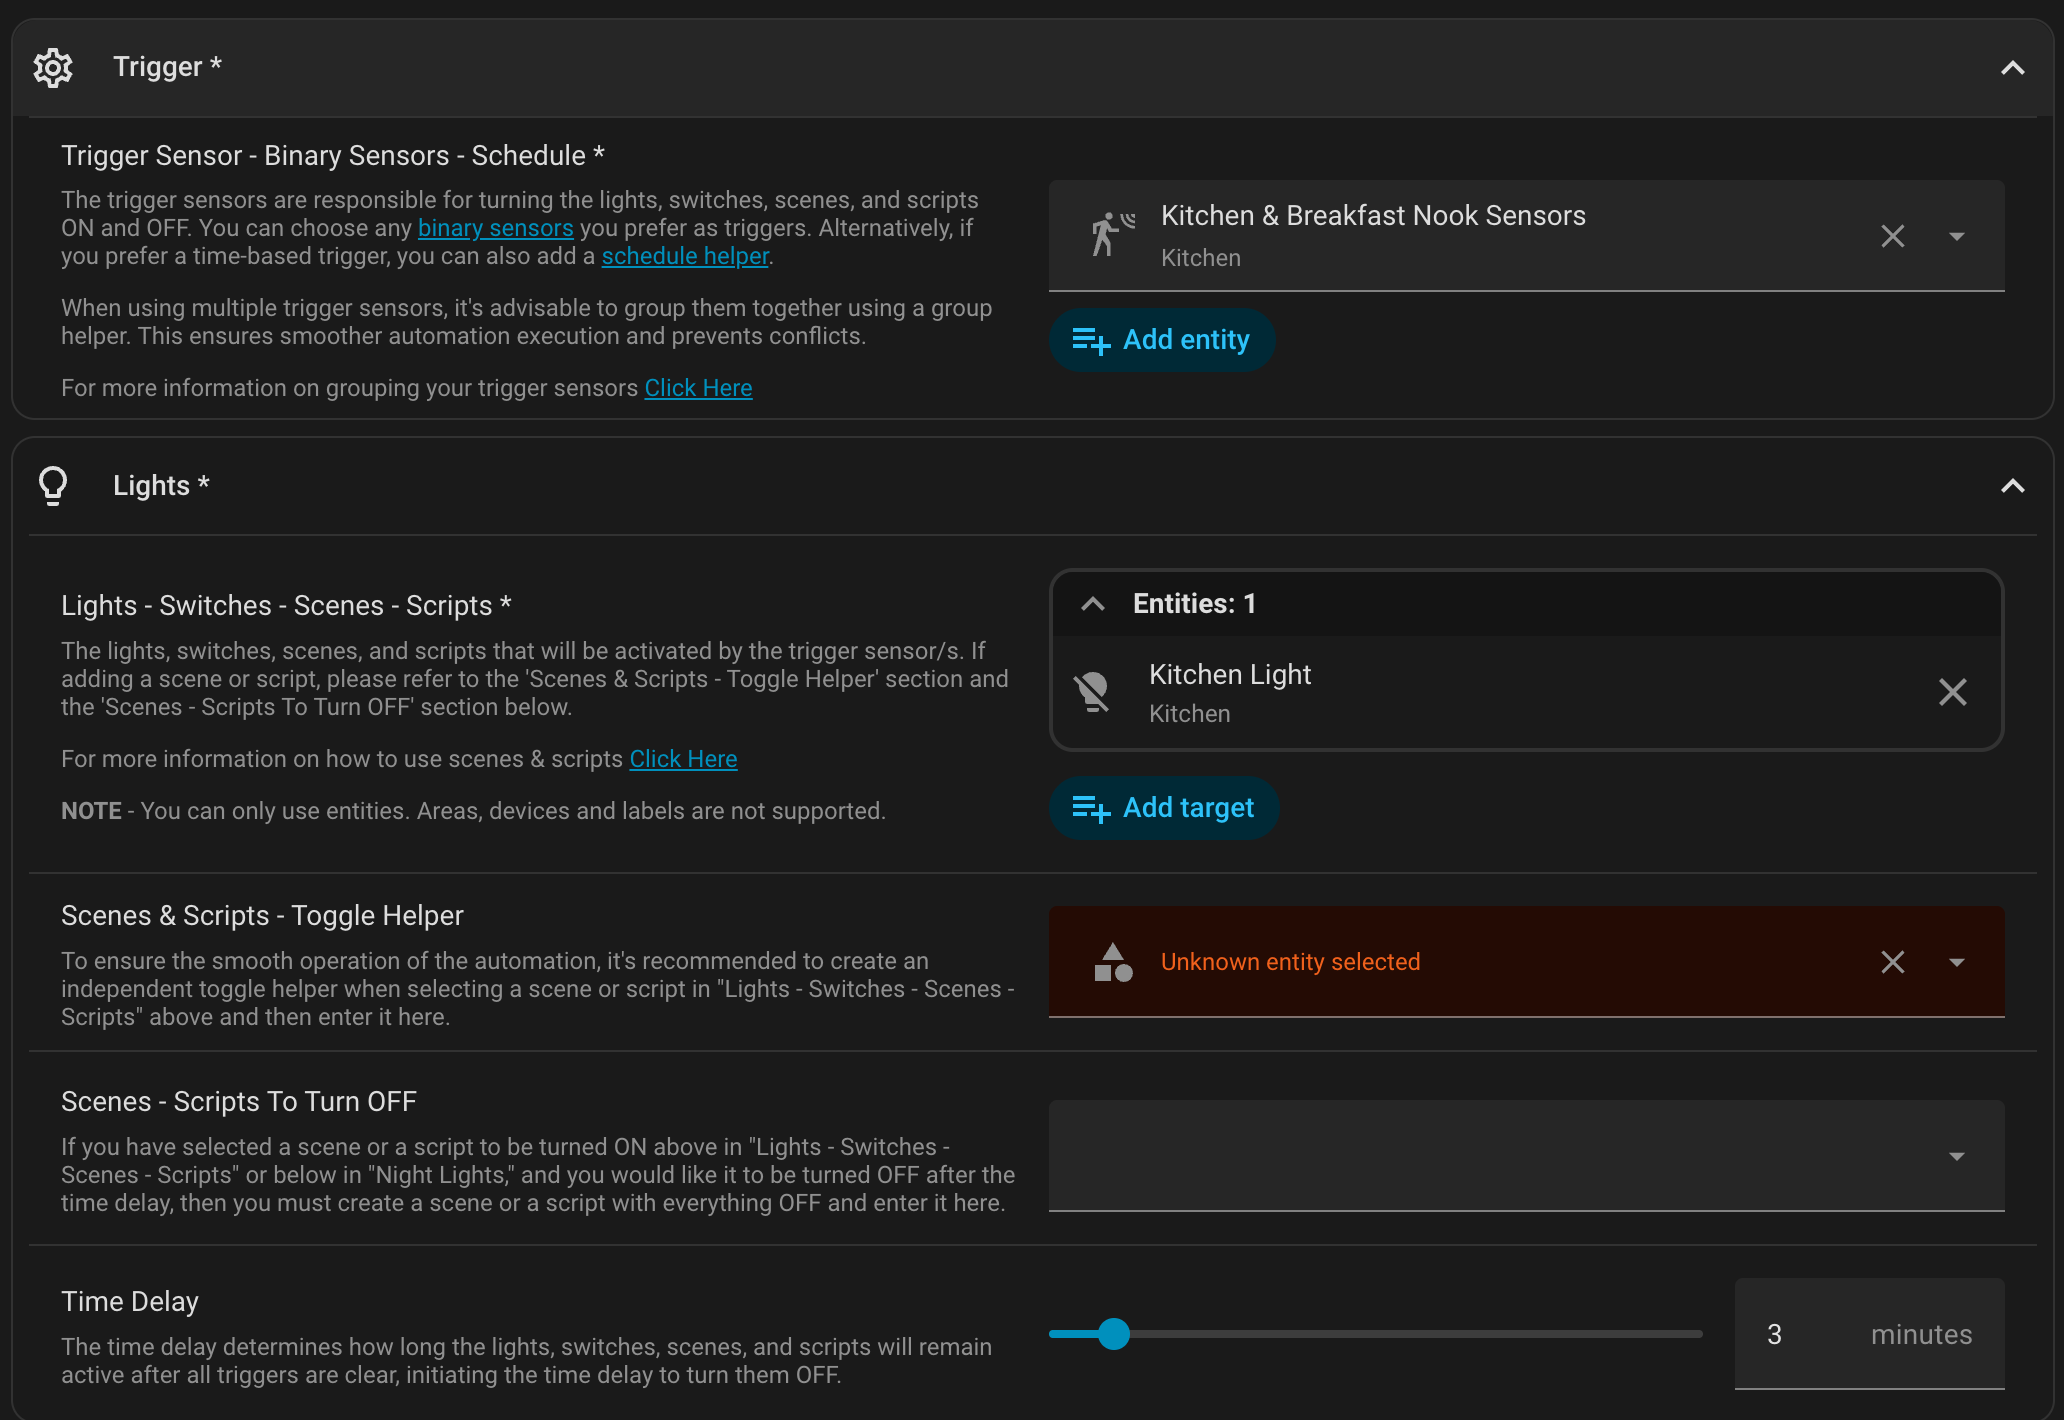This screenshot has width=2064, height=1420.
Task: Open the Toggle Helper entity dropdown
Action: click(x=1957, y=962)
